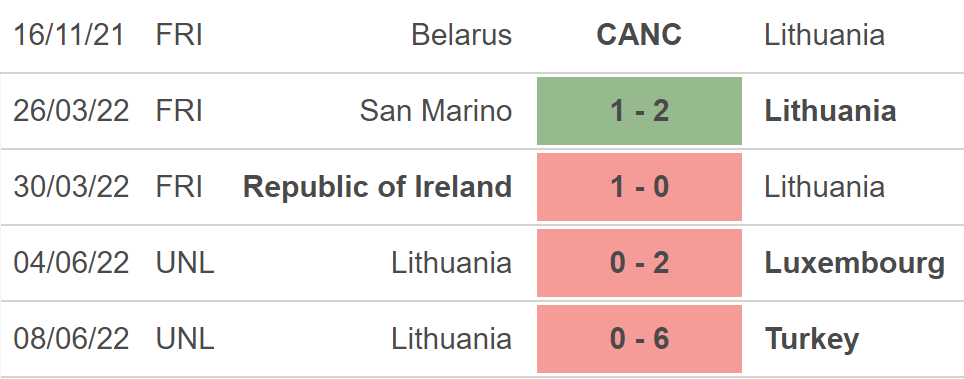Open the Republic of Ireland team link

tap(377, 187)
